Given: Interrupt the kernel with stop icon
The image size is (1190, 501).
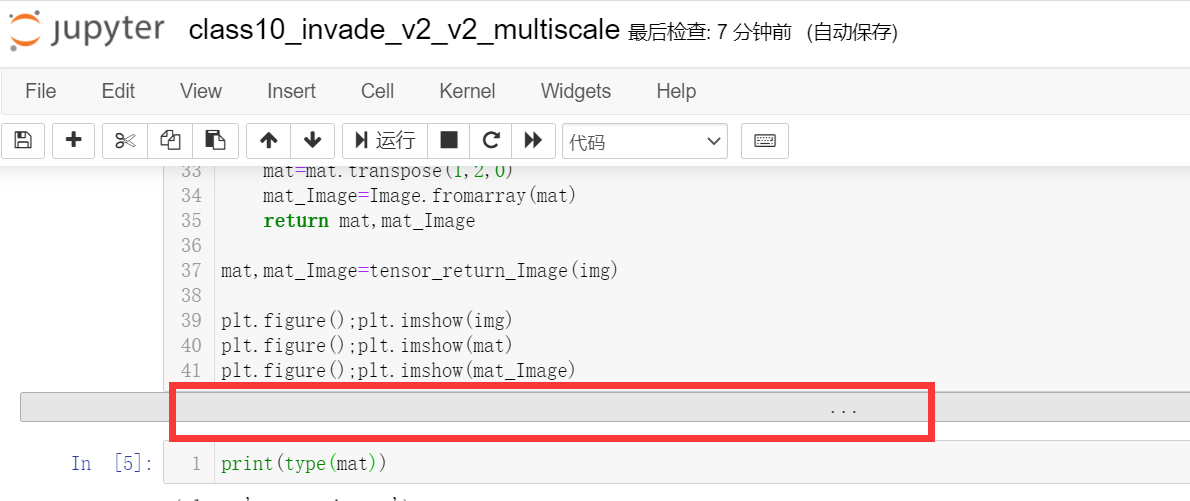Looking at the screenshot, I should (449, 141).
